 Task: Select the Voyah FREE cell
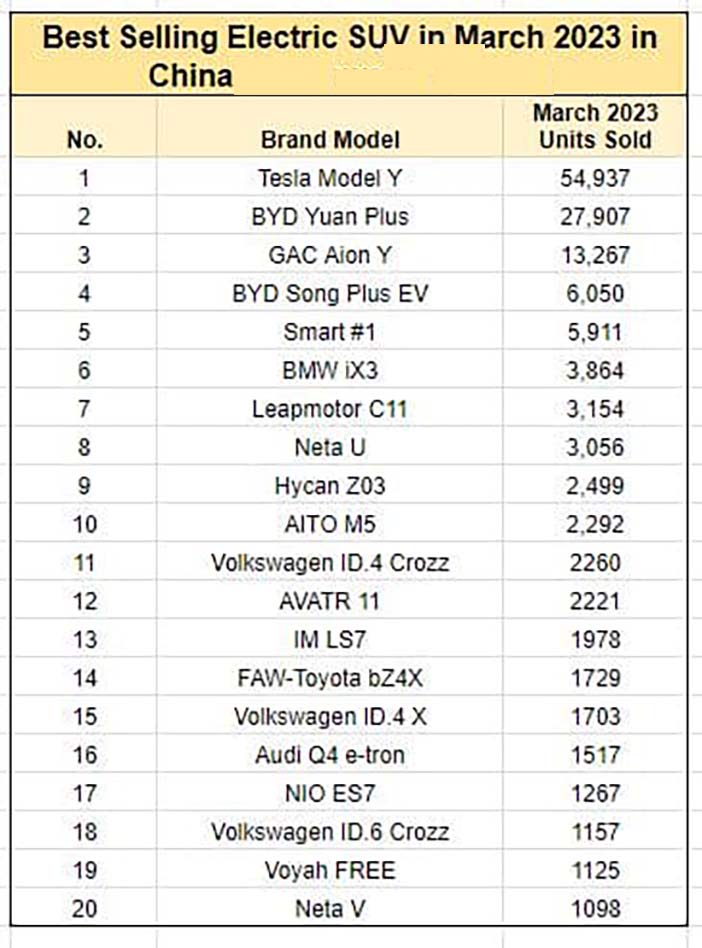[x=330, y=870]
